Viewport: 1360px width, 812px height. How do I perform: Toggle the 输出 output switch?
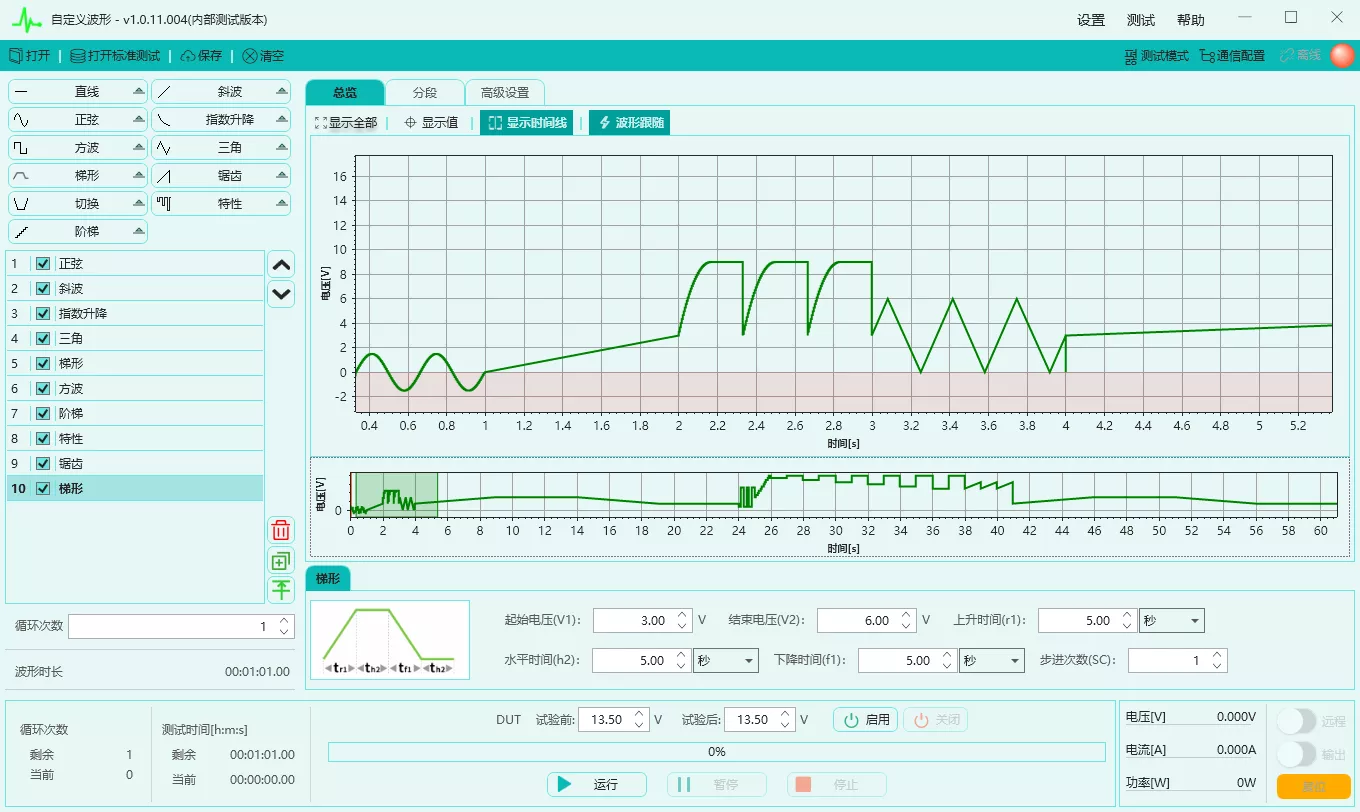point(1296,754)
